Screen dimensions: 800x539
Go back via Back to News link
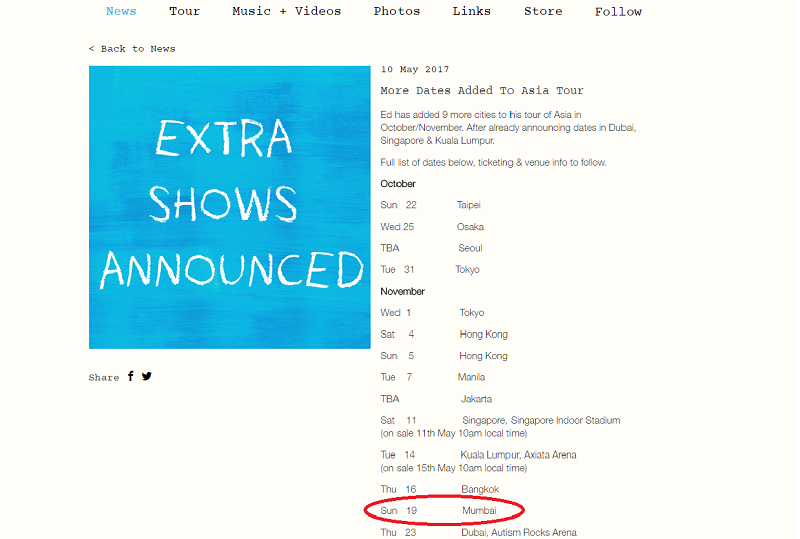click(132, 49)
